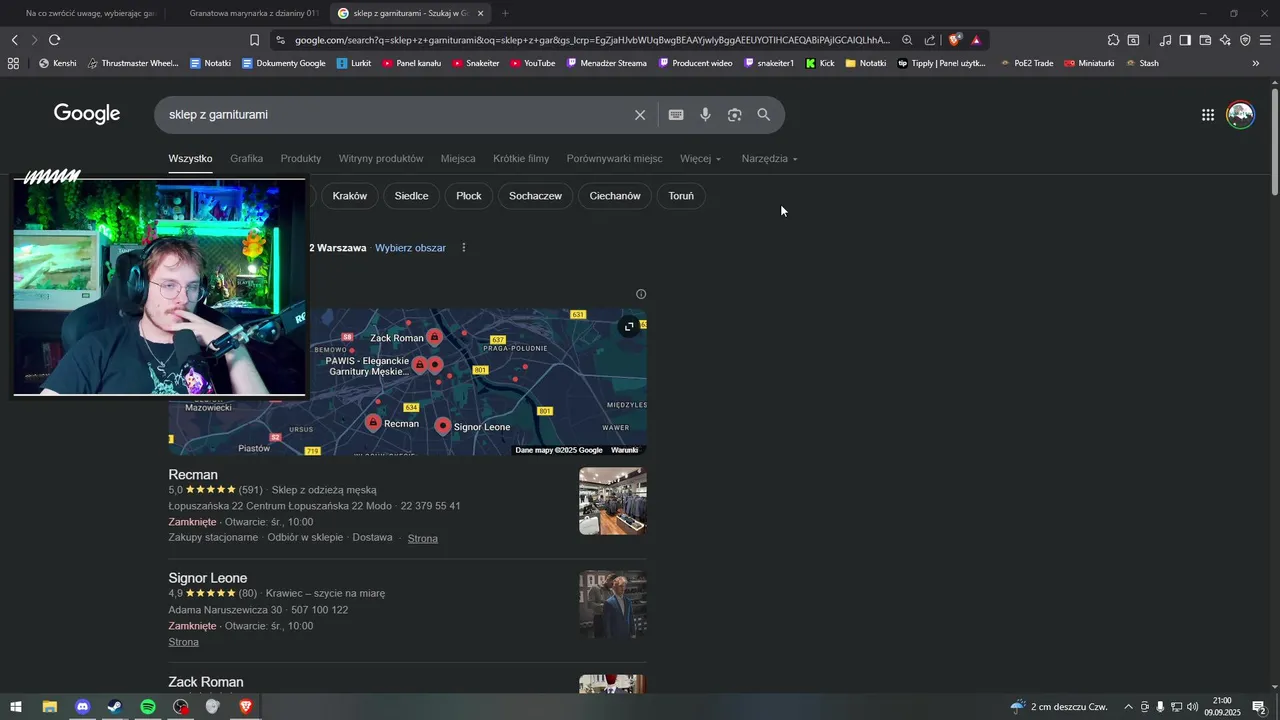Toggle the browser sidebar panel
This screenshot has height=720, width=1280.
[1185, 40]
